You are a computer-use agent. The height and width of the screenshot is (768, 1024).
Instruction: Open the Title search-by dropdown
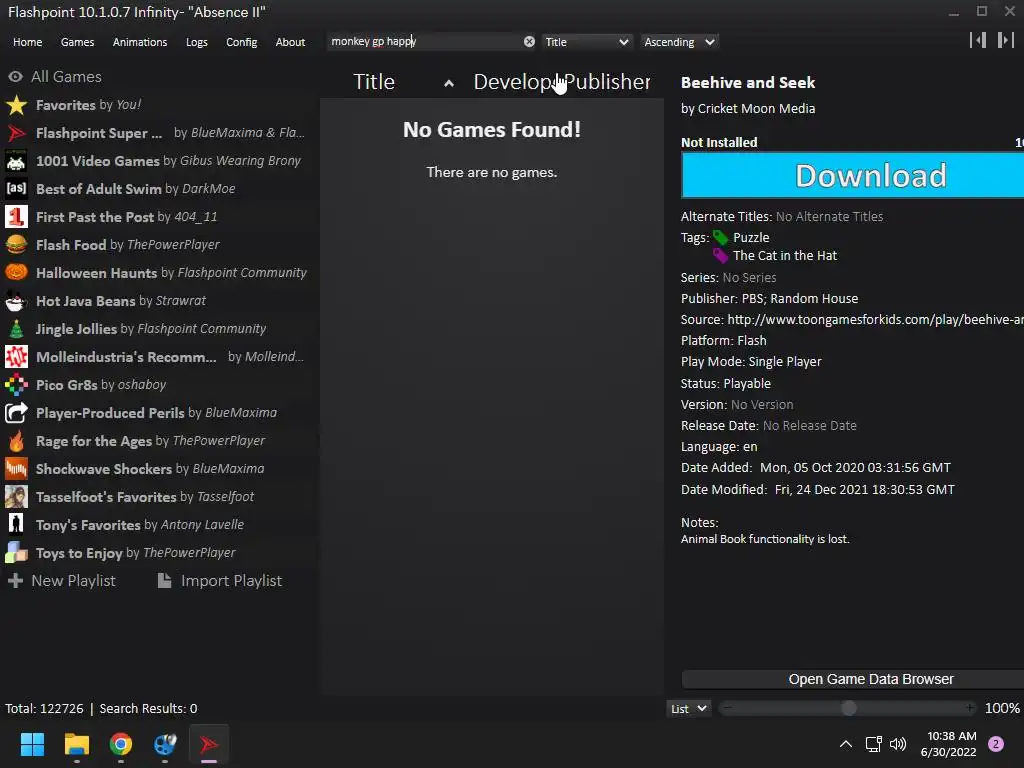point(587,42)
